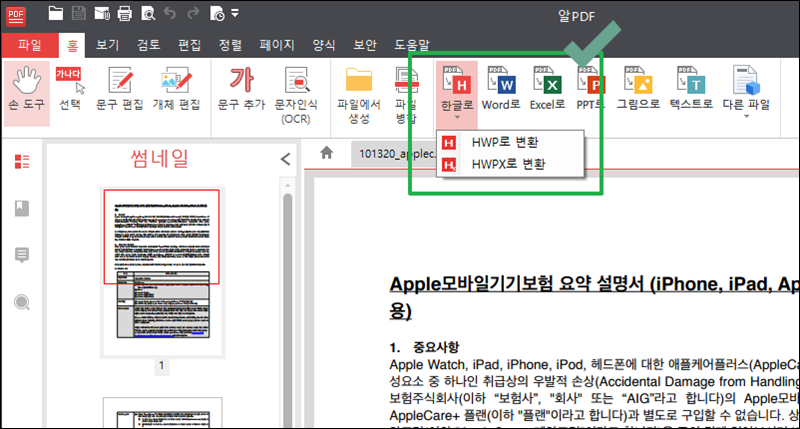
Task: Select the second page thumbnail
Action: click(x=162, y=413)
